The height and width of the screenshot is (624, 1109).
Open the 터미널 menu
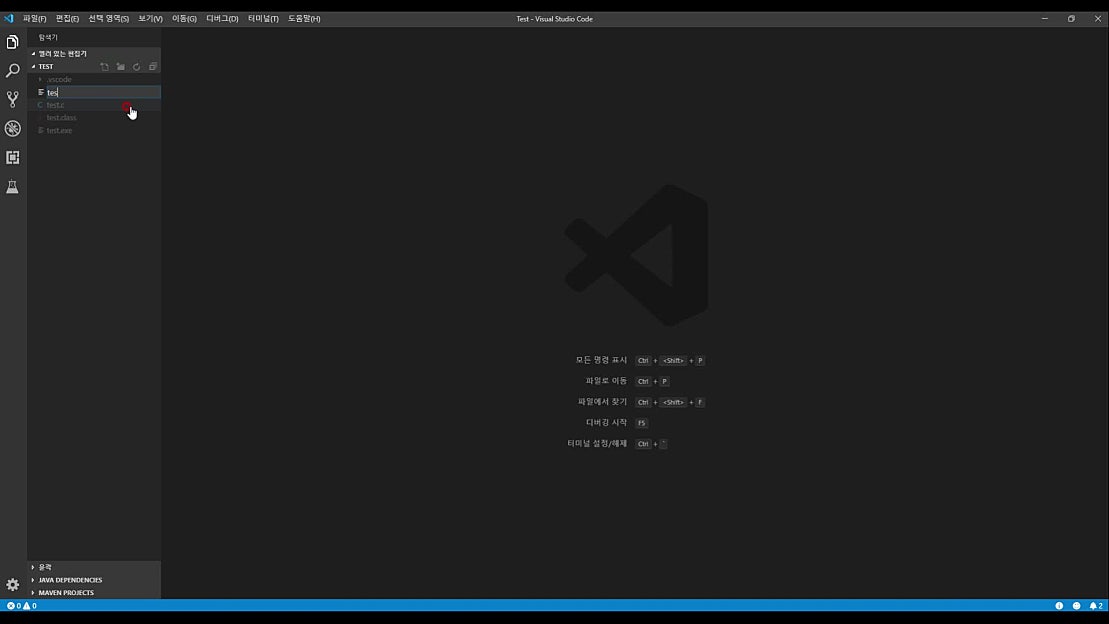coord(264,17)
